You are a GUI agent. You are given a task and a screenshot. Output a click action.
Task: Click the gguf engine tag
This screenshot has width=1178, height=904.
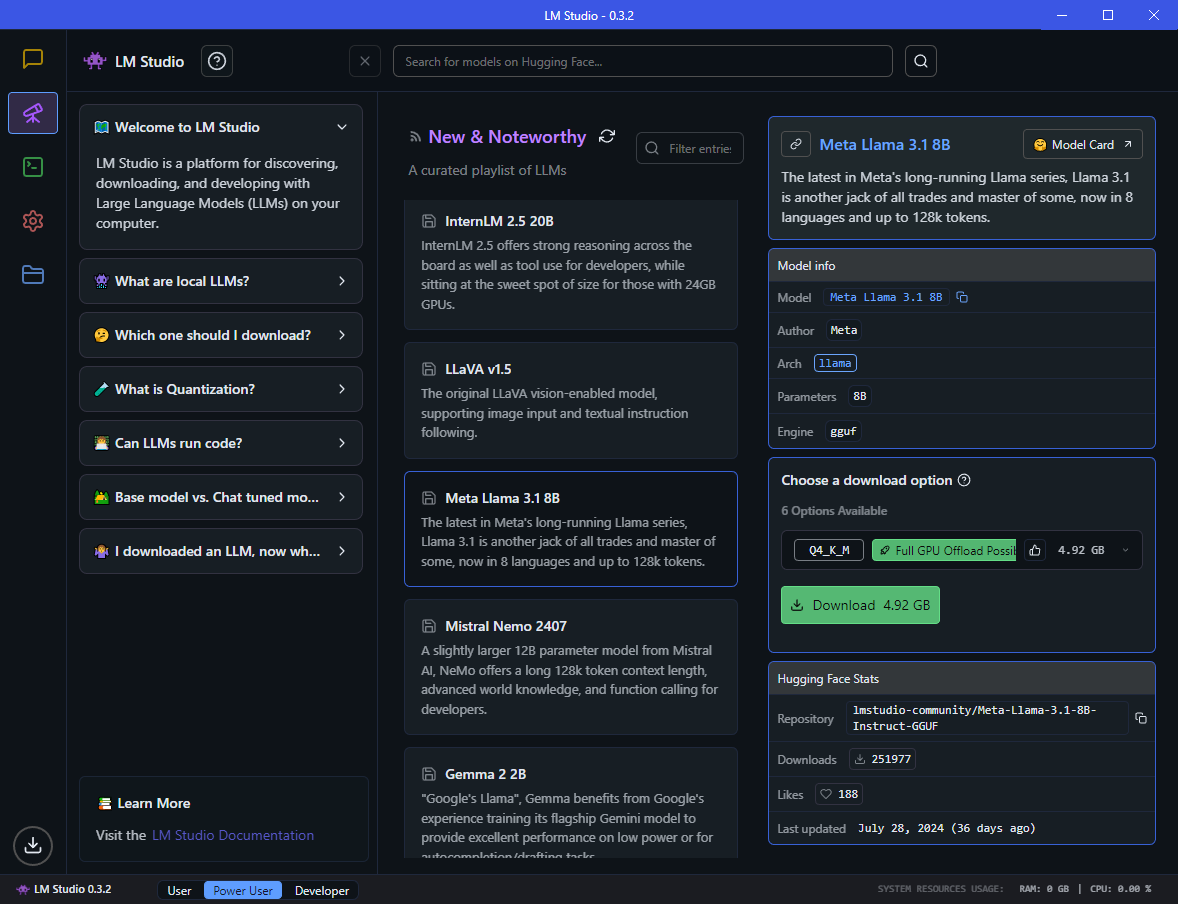coord(843,431)
